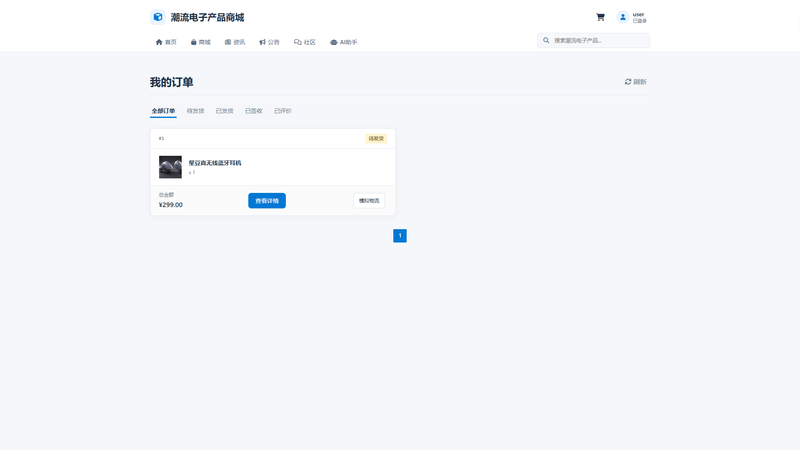Switch to the 已签收 tab

pos(254,111)
